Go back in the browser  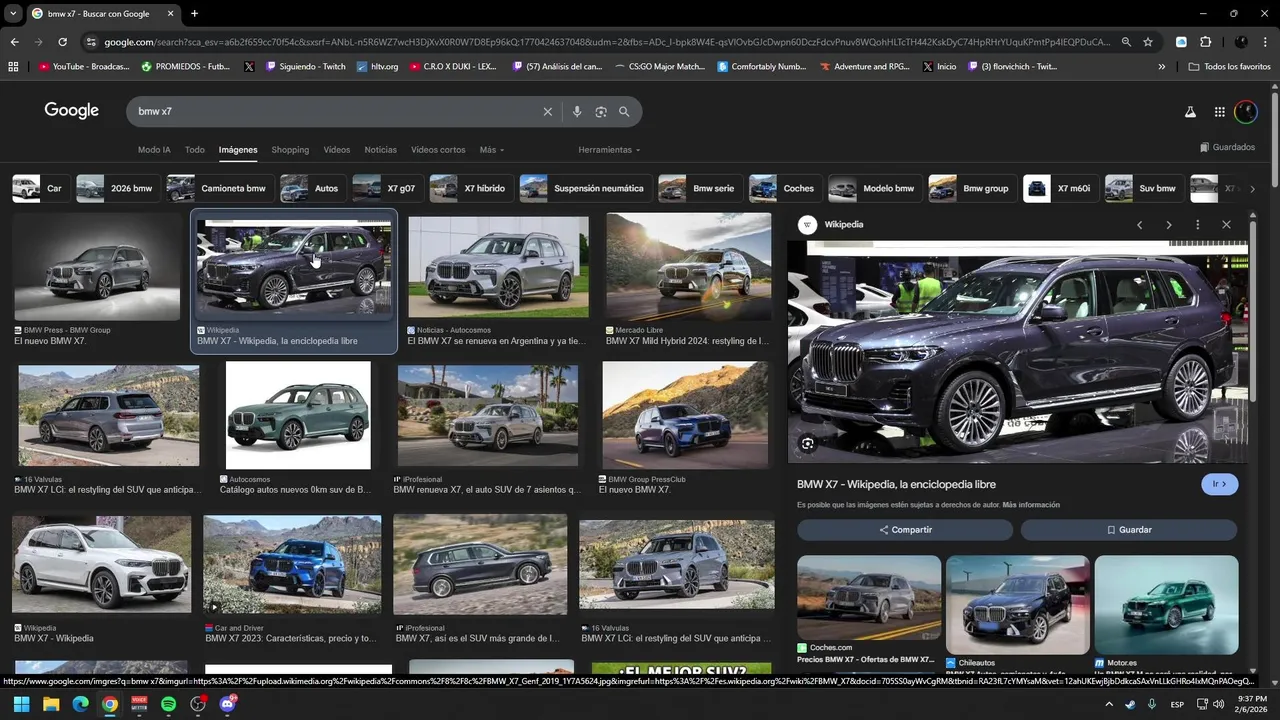[x=14, y=42]
